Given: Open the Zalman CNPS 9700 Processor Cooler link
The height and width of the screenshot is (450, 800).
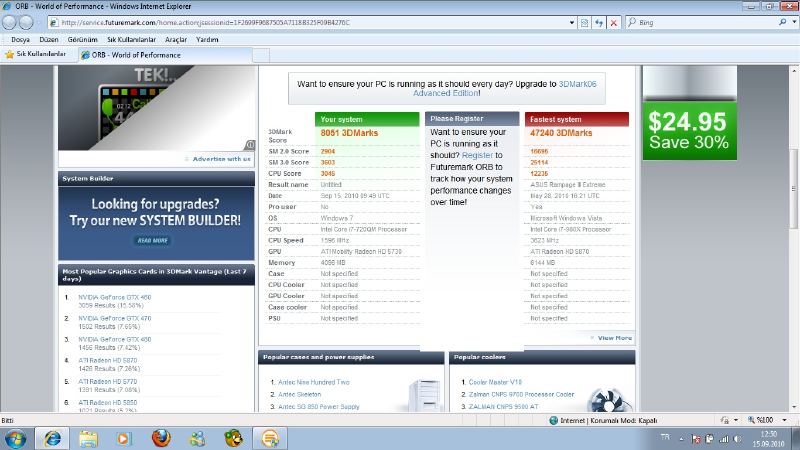Looking at the screenshot, I should pos(521,394).
